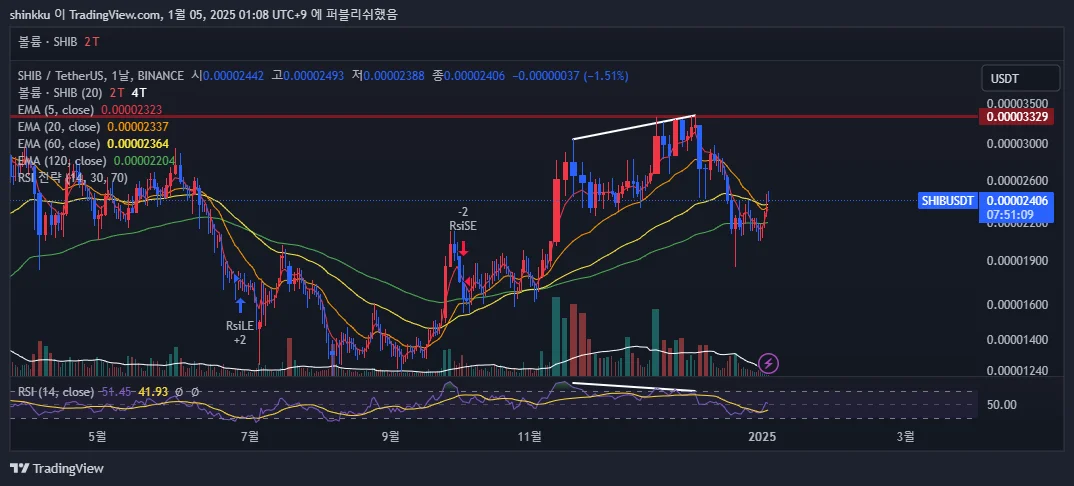
Task: Click the 0.00003000 price axis label
Action: coord(1017,144)
